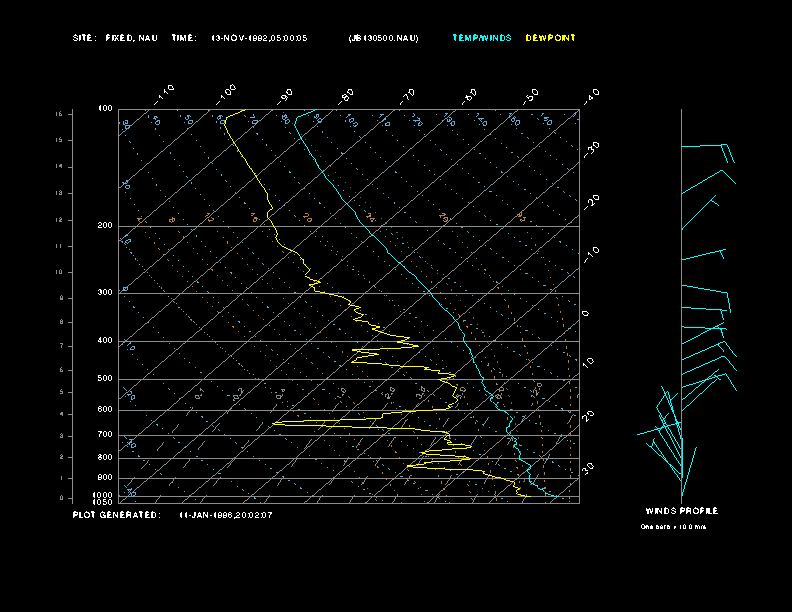The image size is (792, 612).
Task: Click the right-side temperature label 0
Action: coord(586,314)
